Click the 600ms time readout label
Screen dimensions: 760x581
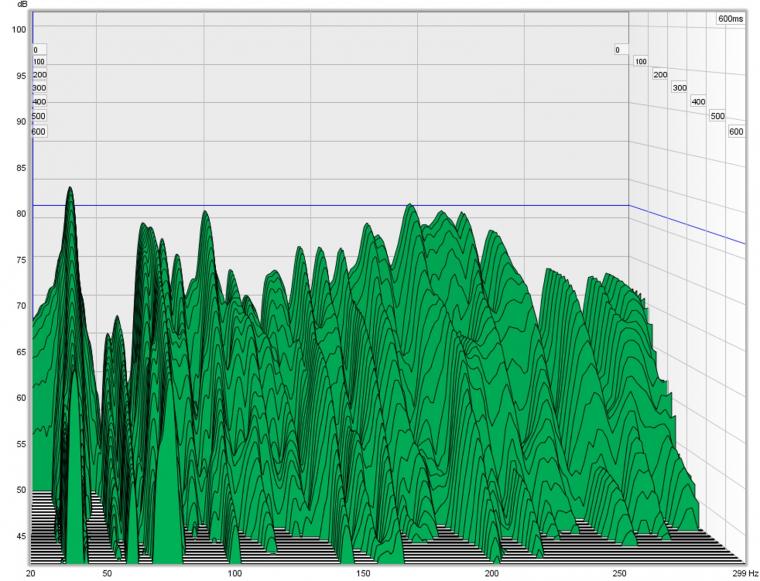[730, 18]
